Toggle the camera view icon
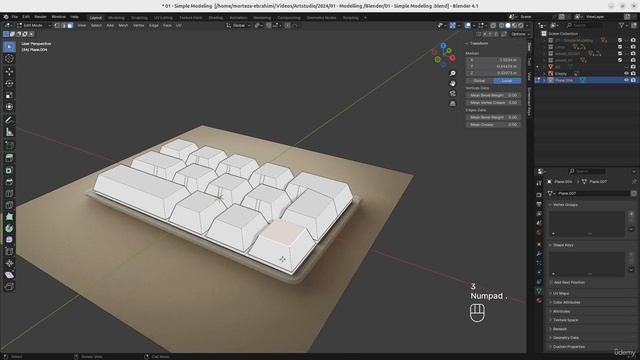 (453, 93)
